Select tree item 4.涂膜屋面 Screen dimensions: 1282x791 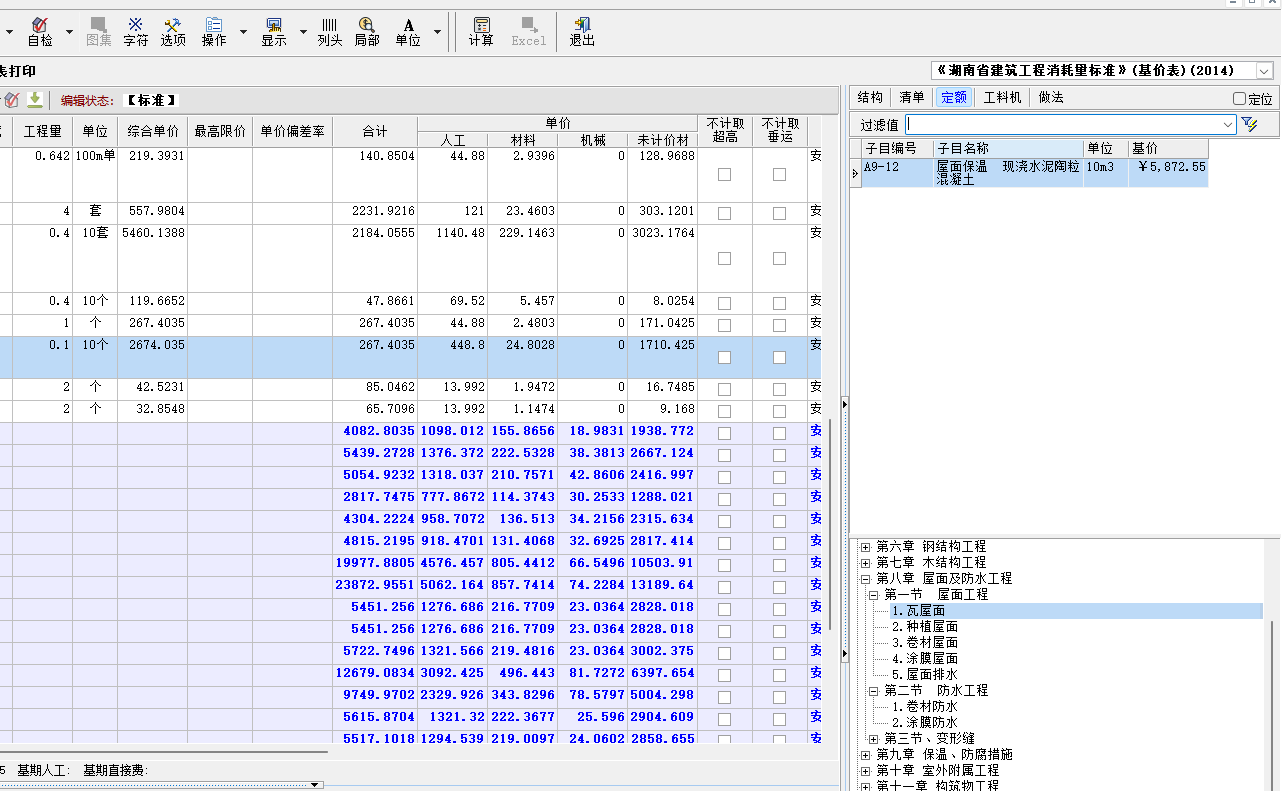click(x=925, y=659)
